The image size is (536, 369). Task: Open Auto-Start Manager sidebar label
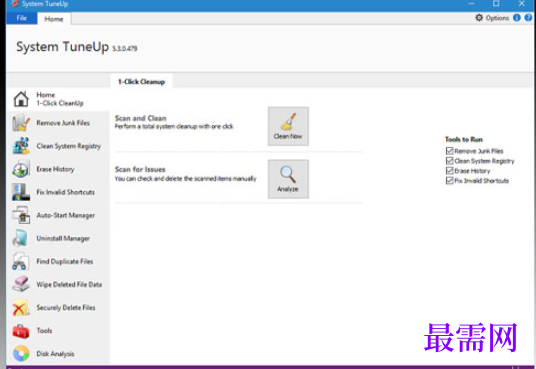66,215
